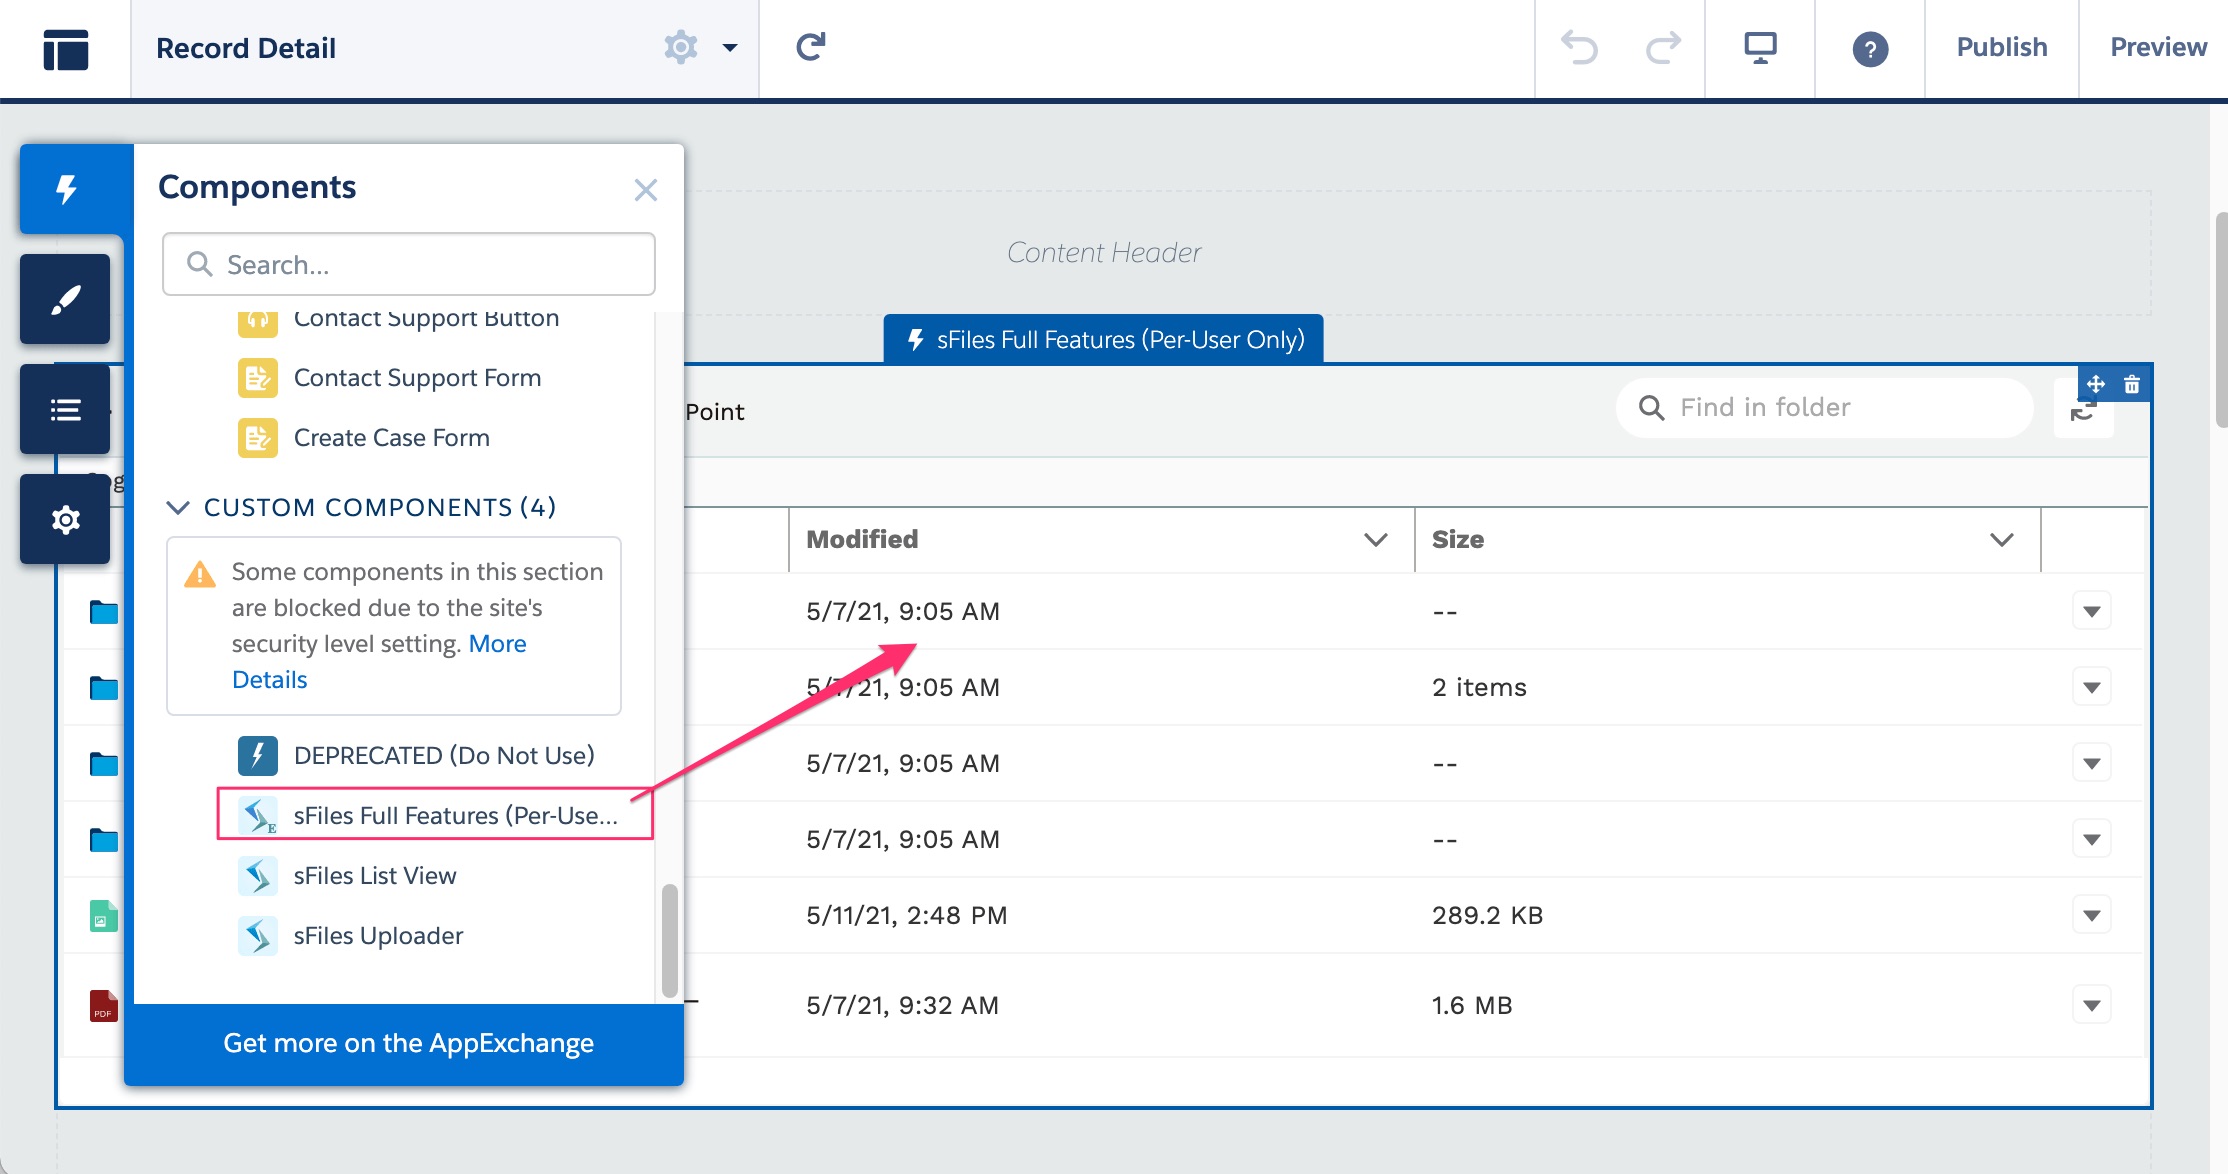Open row actions for the 2 items folder
2228x1174 pixels.
tap(2091, 687)
